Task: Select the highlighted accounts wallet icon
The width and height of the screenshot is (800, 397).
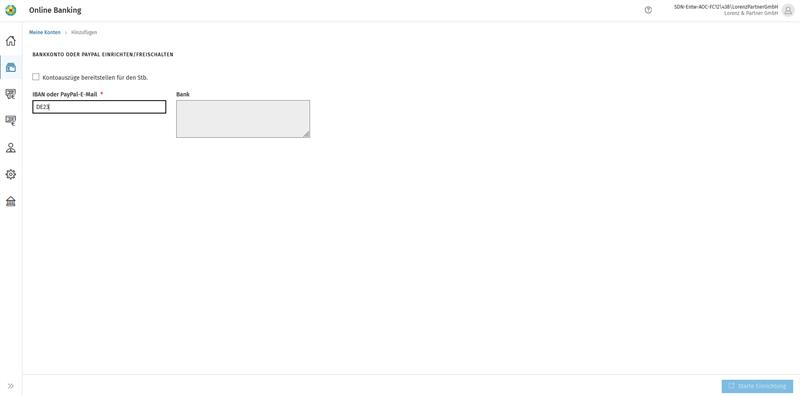Action: (11, 67)
